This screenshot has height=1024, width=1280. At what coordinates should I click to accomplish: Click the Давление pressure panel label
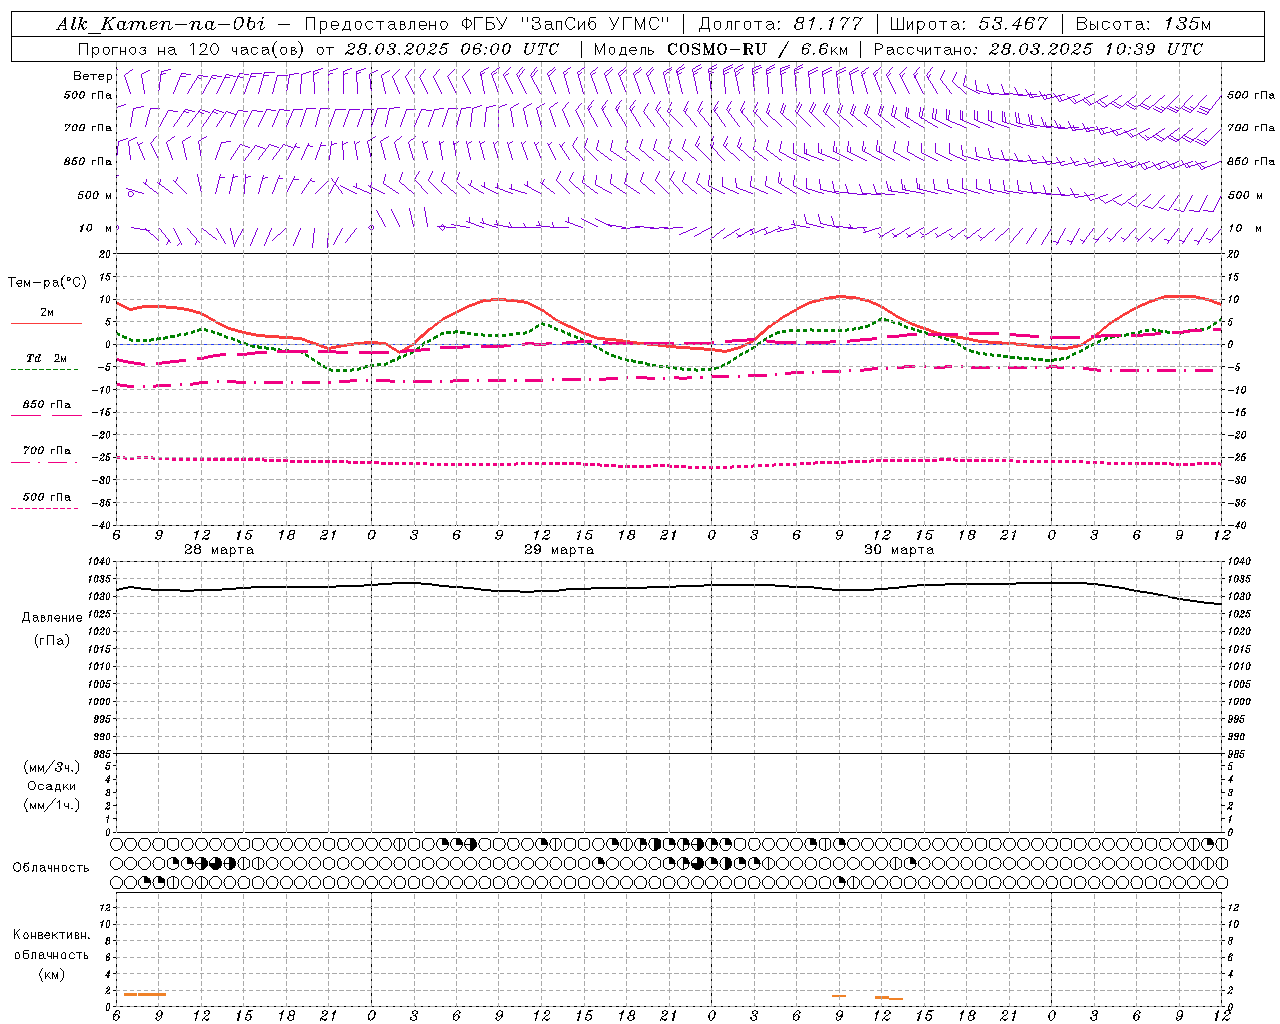coord(52,618)
